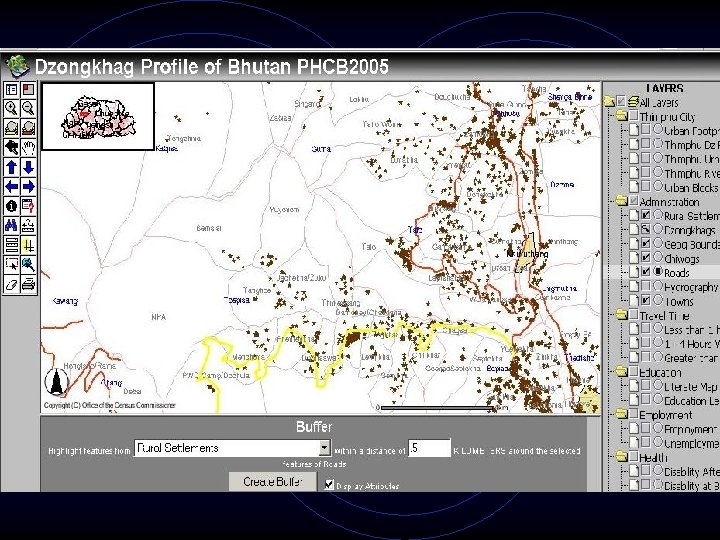Collapse the Administration folder

pyautogui.click(x=622, y=201)
